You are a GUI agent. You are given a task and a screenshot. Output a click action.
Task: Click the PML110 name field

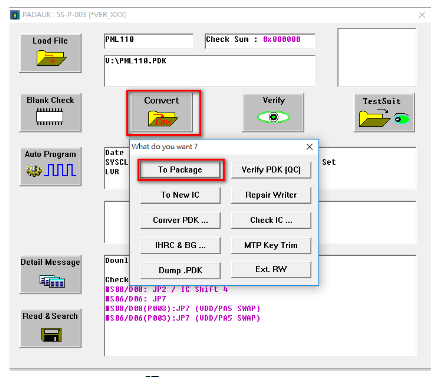pos(149,41)
